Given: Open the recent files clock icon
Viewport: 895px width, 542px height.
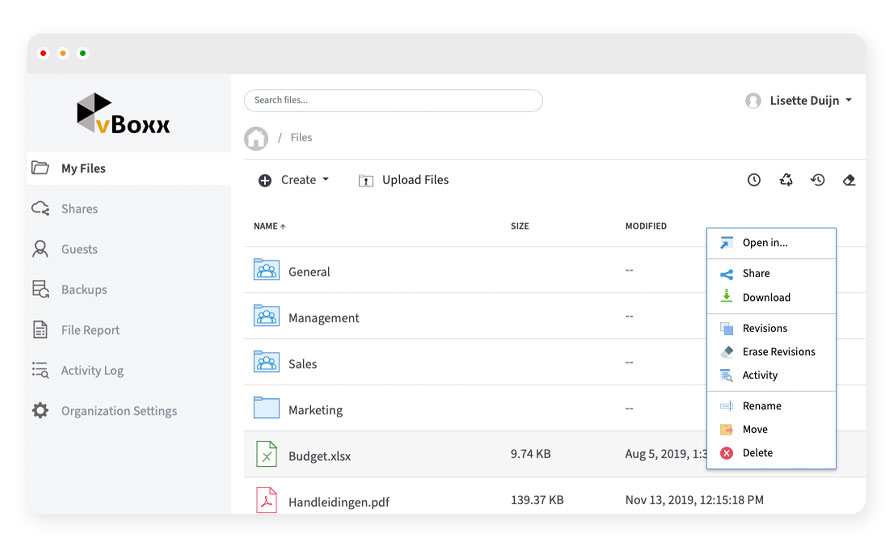Looking at the screenshot, I should pyautogui.click(x=754, y=180).
